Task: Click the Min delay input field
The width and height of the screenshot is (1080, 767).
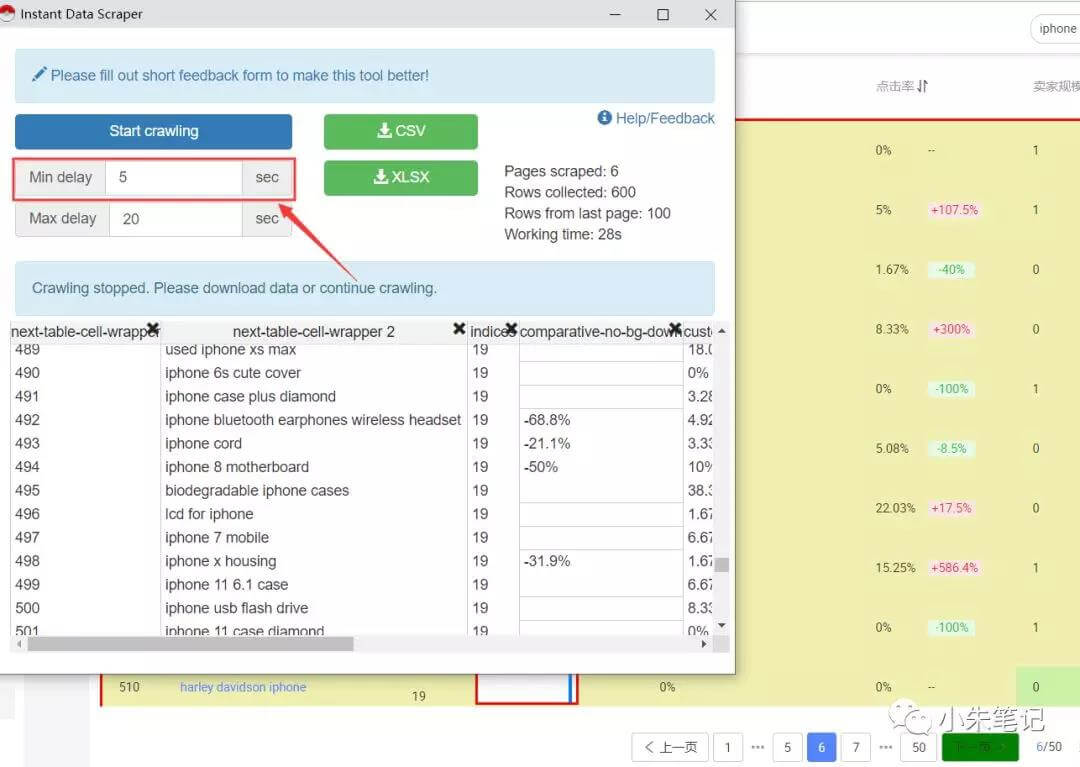Action: coord(173,177)
